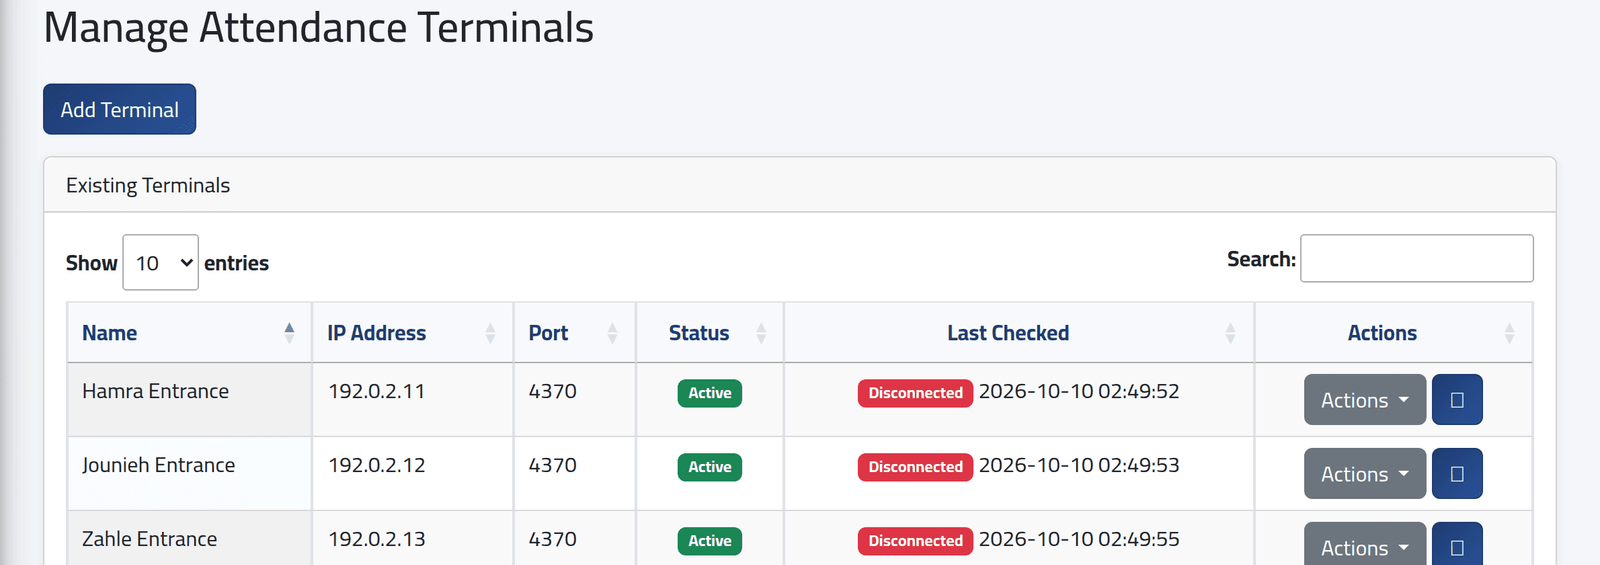Select the Zahle Entrance name cell
1600x565 pixels.
coord(189,538)
